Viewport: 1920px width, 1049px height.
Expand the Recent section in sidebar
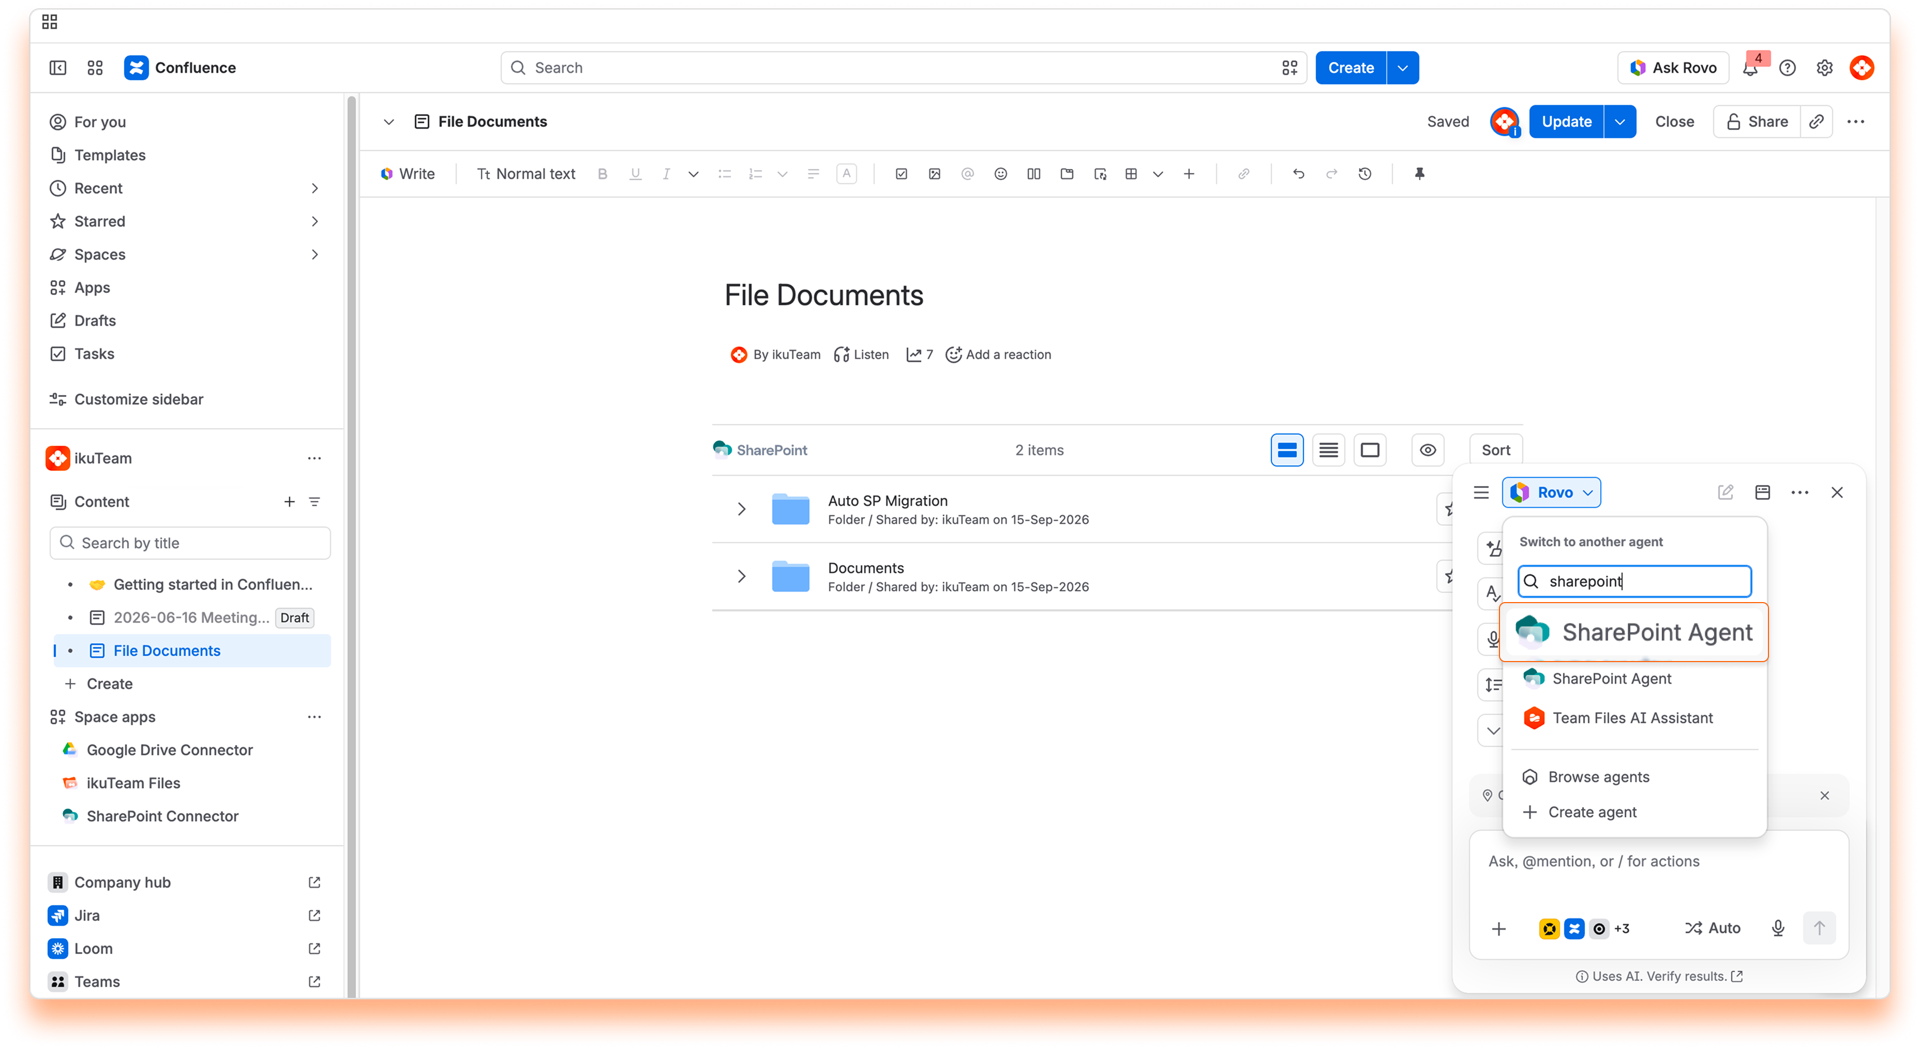(x=315, y=188)
